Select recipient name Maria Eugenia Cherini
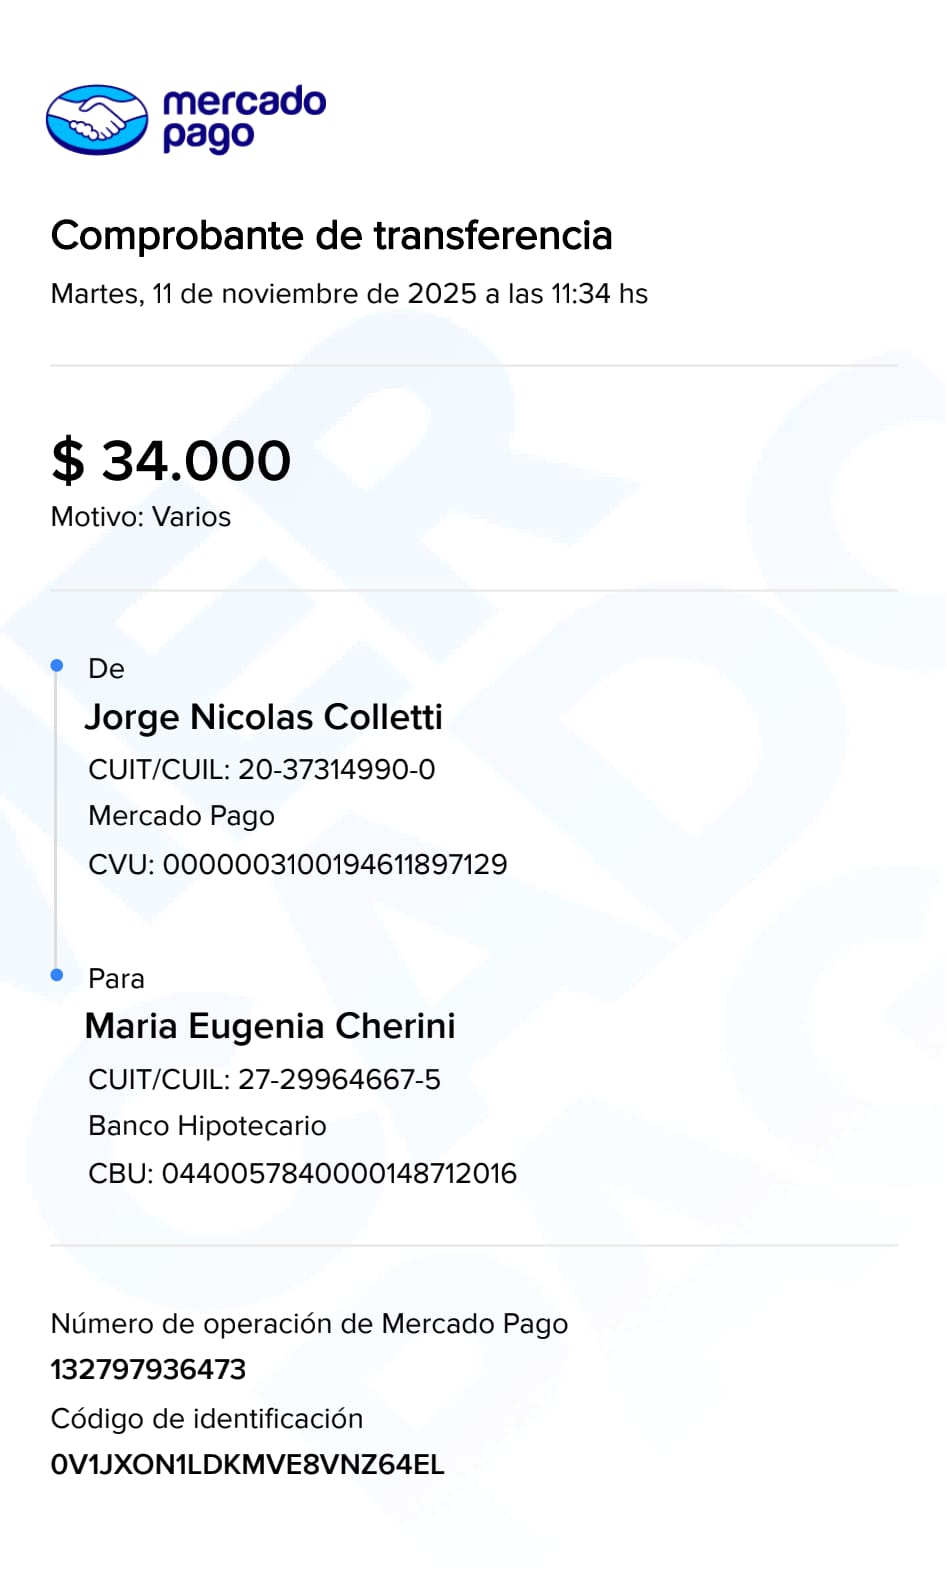 coord(270,1026)
